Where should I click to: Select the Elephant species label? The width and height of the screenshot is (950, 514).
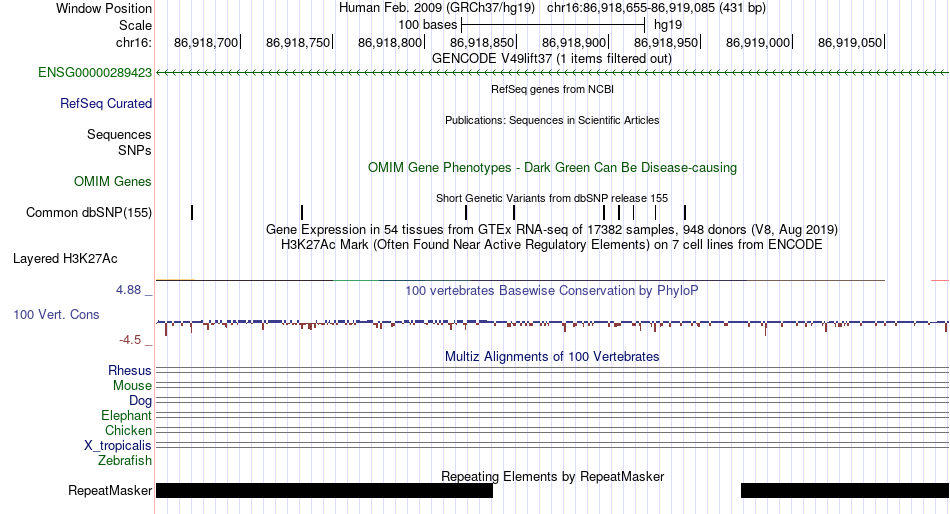pyautogui.click(x=126, y=416)
